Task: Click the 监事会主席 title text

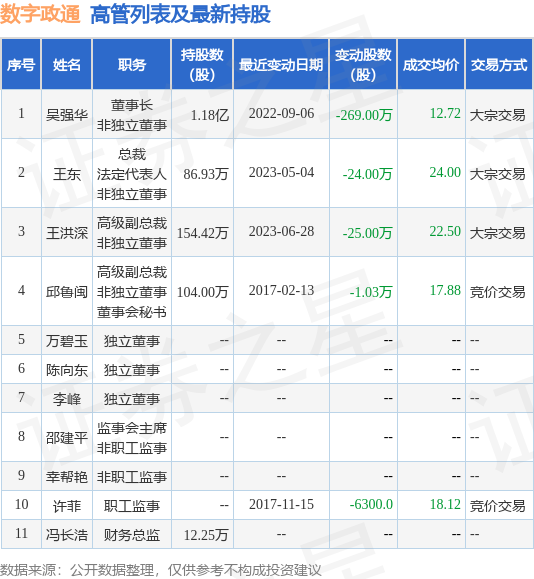Action: tap(132, 428)
